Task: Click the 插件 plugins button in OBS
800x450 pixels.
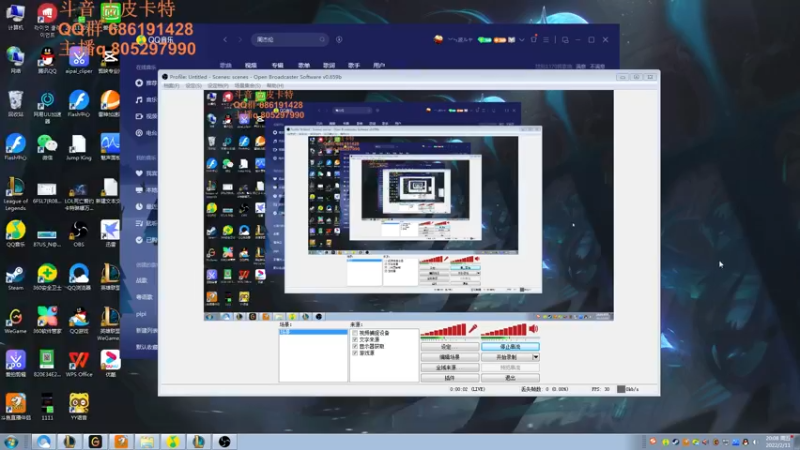Action: point(449,378)
